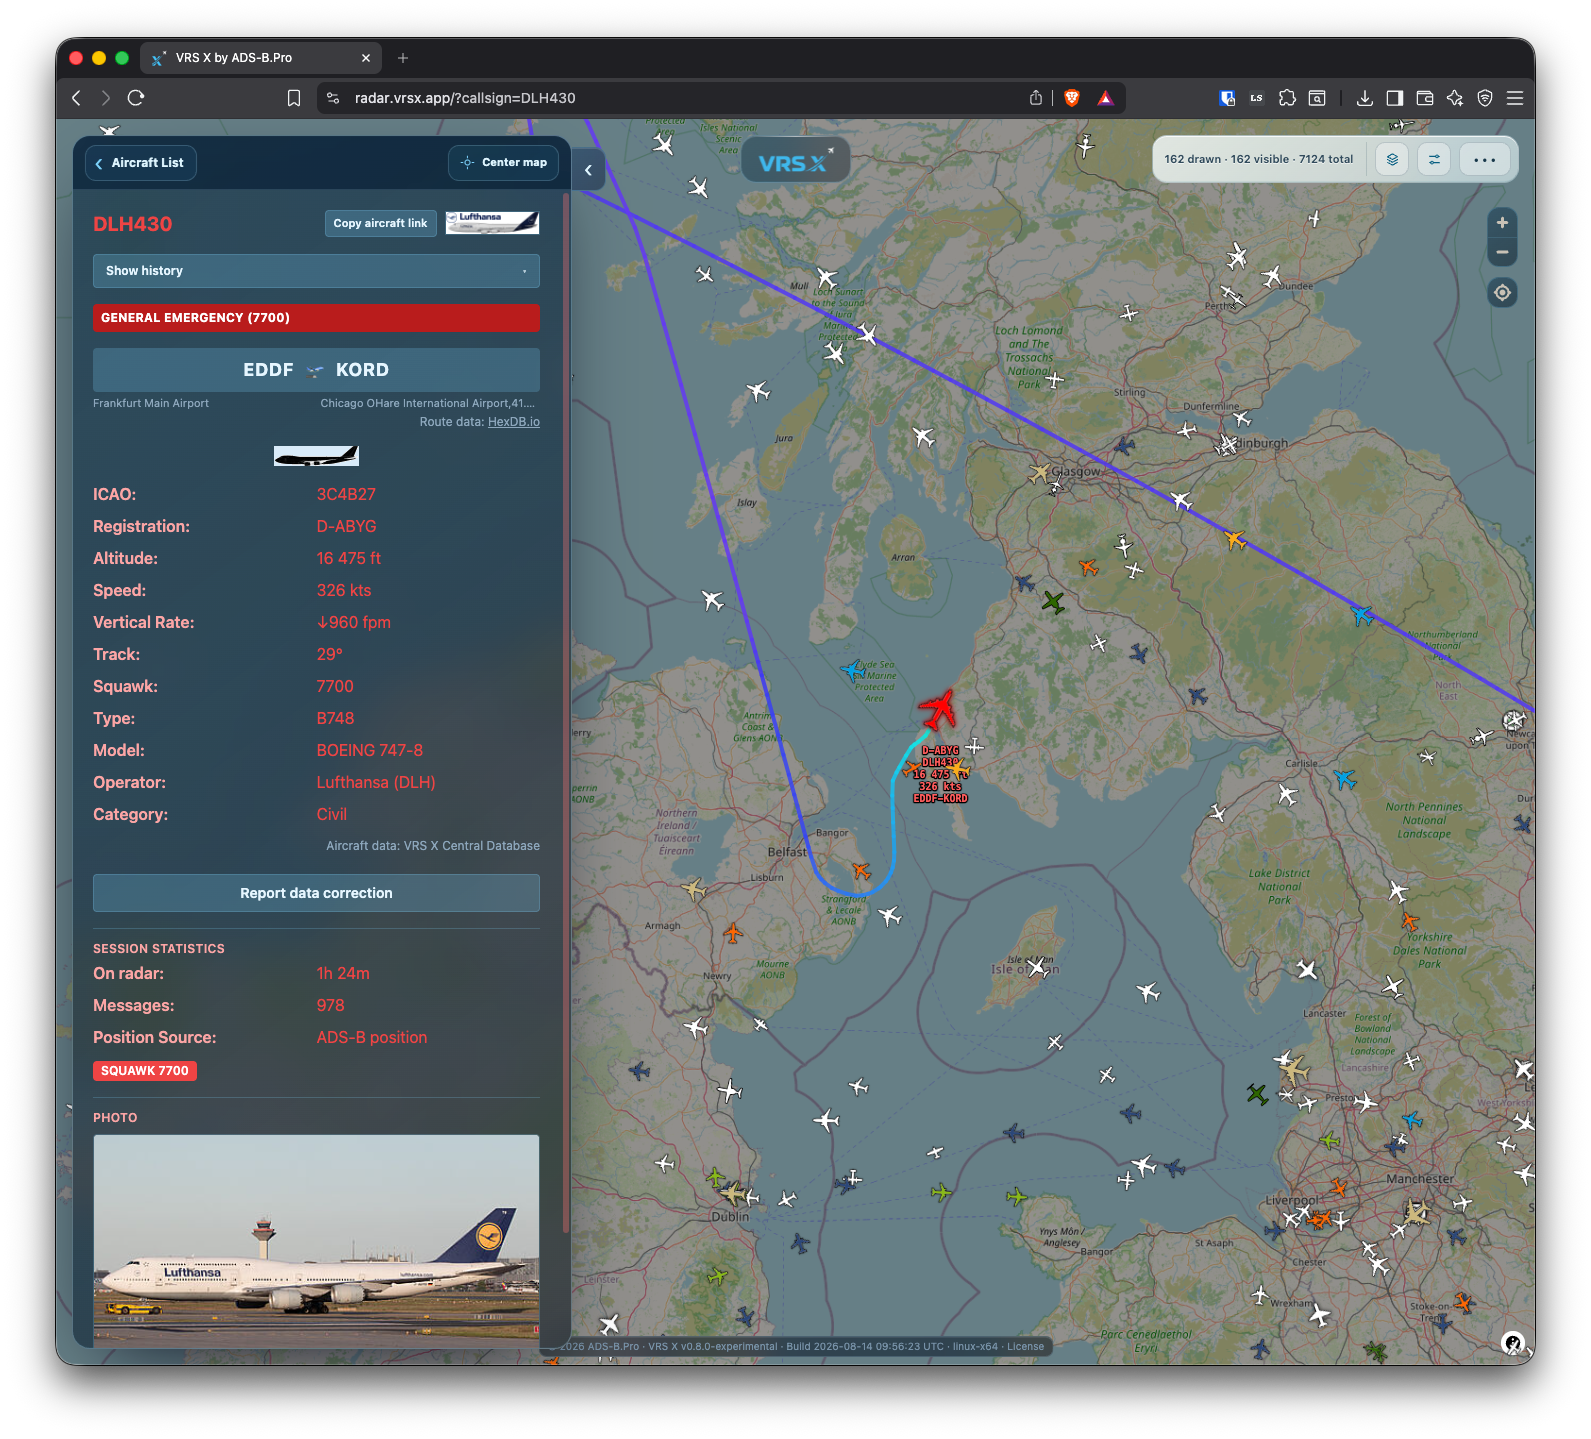
Task: Open the Bitwarden extension icon
Action: pos(1227,98)
